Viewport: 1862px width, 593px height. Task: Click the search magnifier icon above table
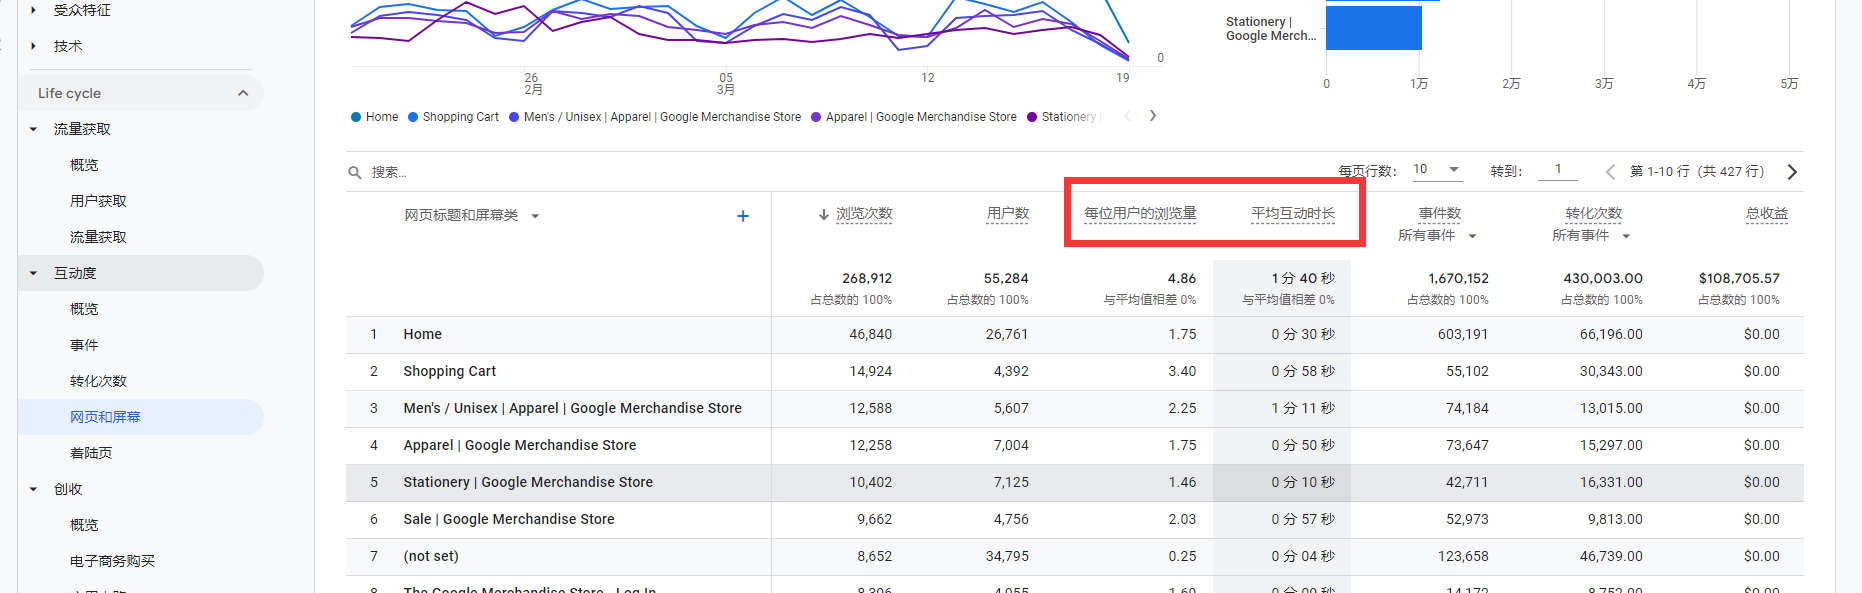(x=354, y=172)
